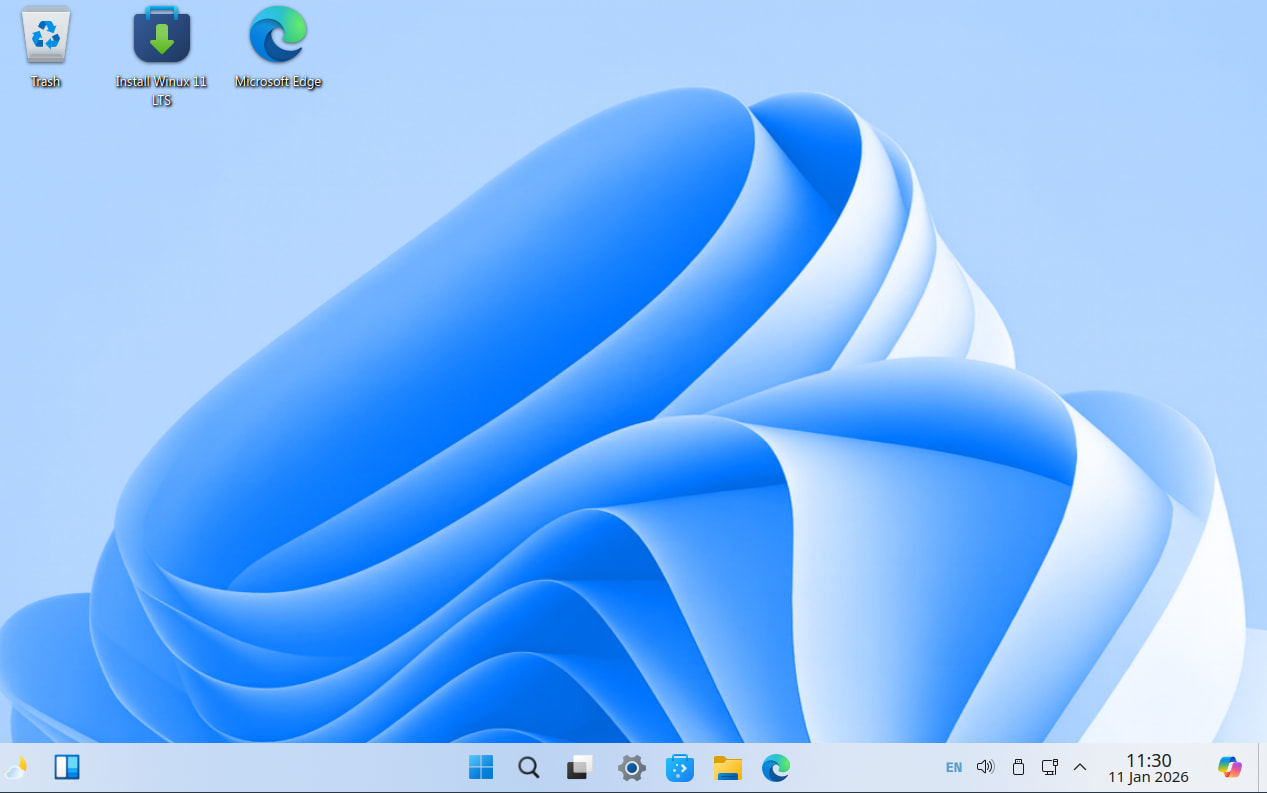Open the clock and calendar popup
Screen dimensions: 1267x793
coord(1148,767)
